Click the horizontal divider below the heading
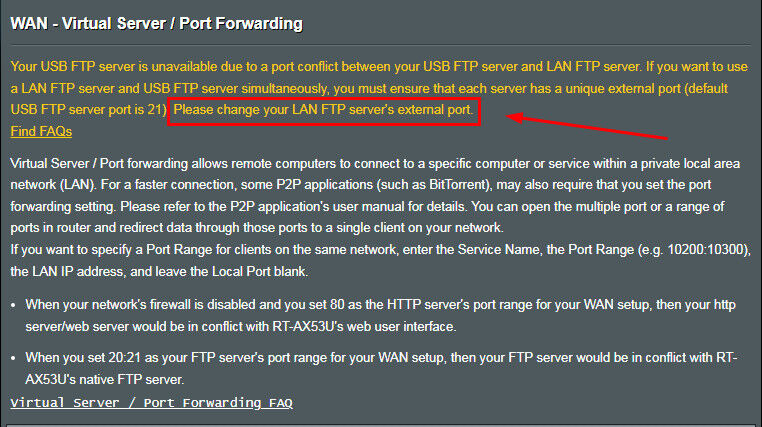 coord(381,45)
